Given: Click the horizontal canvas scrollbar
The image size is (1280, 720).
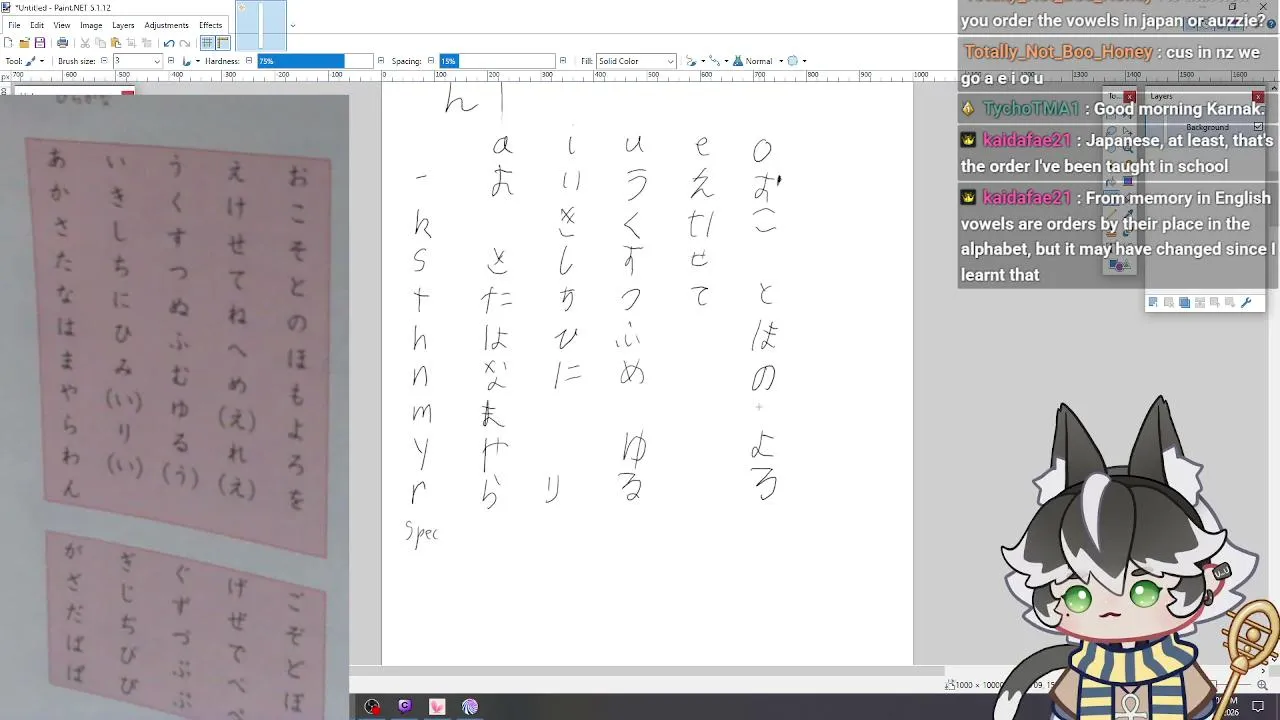Looking at the screenshot, I should (647, 671).
